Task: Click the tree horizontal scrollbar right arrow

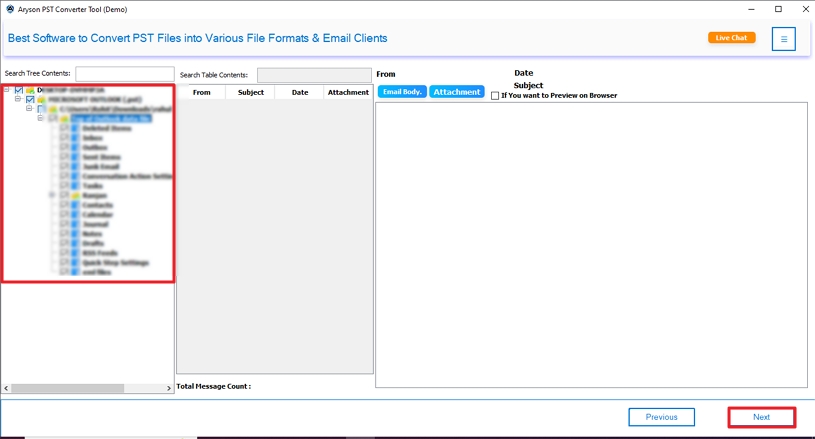Action: tap(169, 388)
